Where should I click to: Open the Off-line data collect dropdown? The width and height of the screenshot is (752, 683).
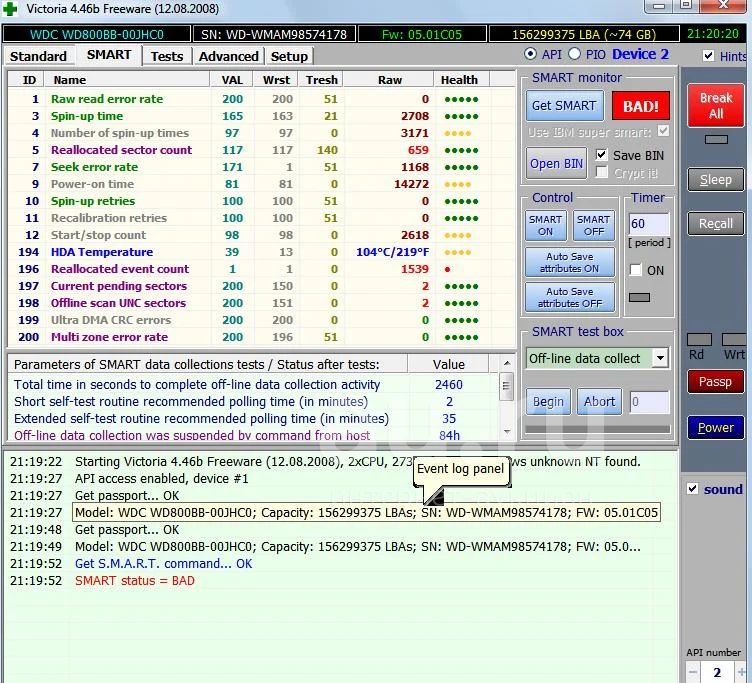[x=660, y=358]
